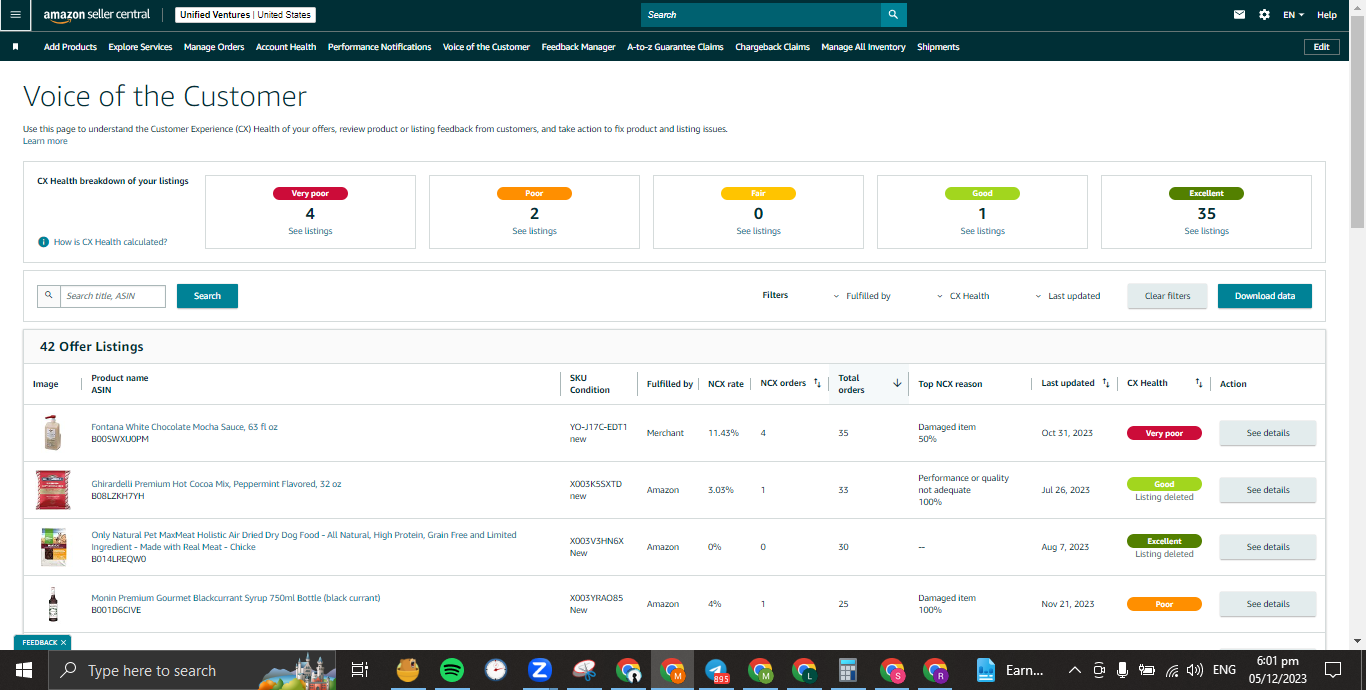
Task: Sort by Last updated arrows
Action: tap(1105, 383)
